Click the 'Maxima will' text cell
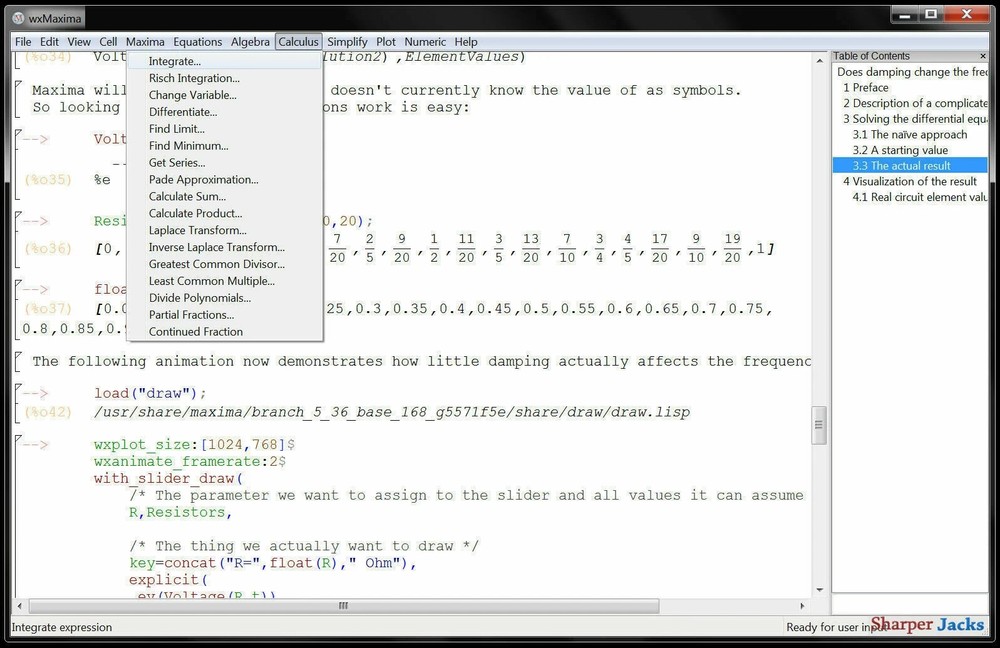 coord(386,98)
